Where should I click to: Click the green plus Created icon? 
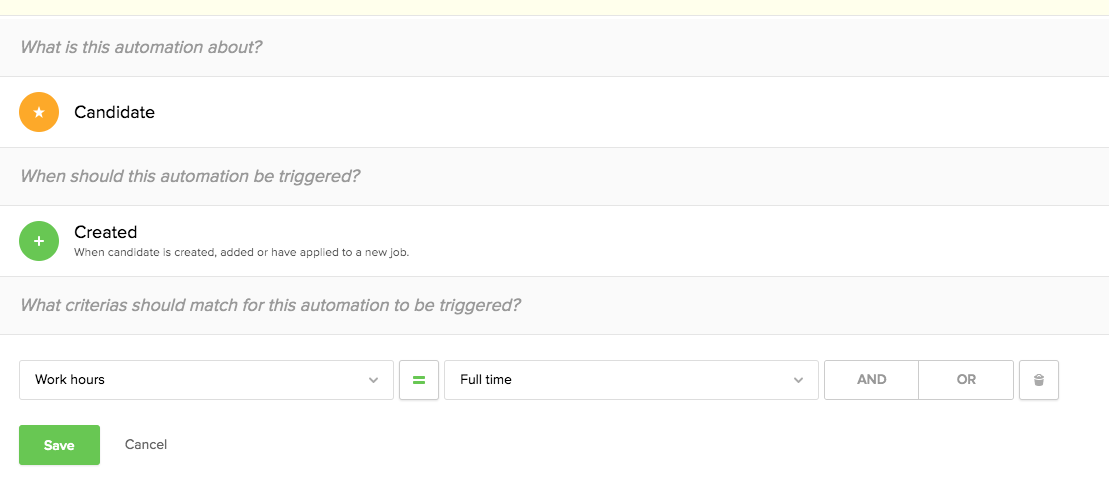click(x=39, y=241)
